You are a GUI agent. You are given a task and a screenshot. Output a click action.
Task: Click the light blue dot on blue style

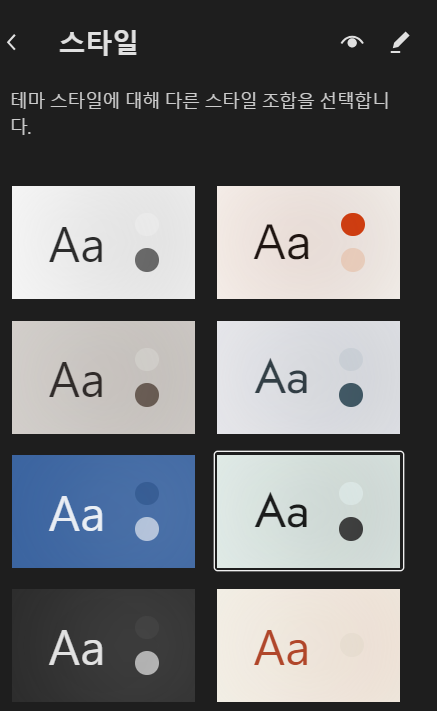[147, 529]
